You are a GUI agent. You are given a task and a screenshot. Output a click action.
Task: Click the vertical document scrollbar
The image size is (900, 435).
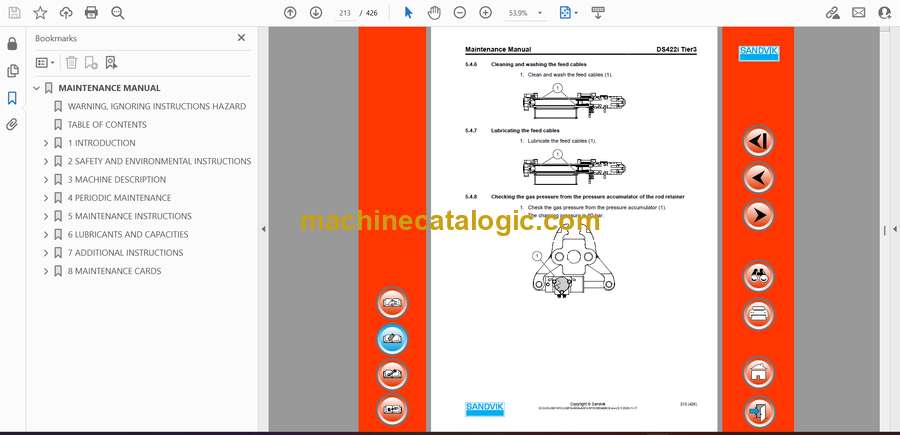885,230
